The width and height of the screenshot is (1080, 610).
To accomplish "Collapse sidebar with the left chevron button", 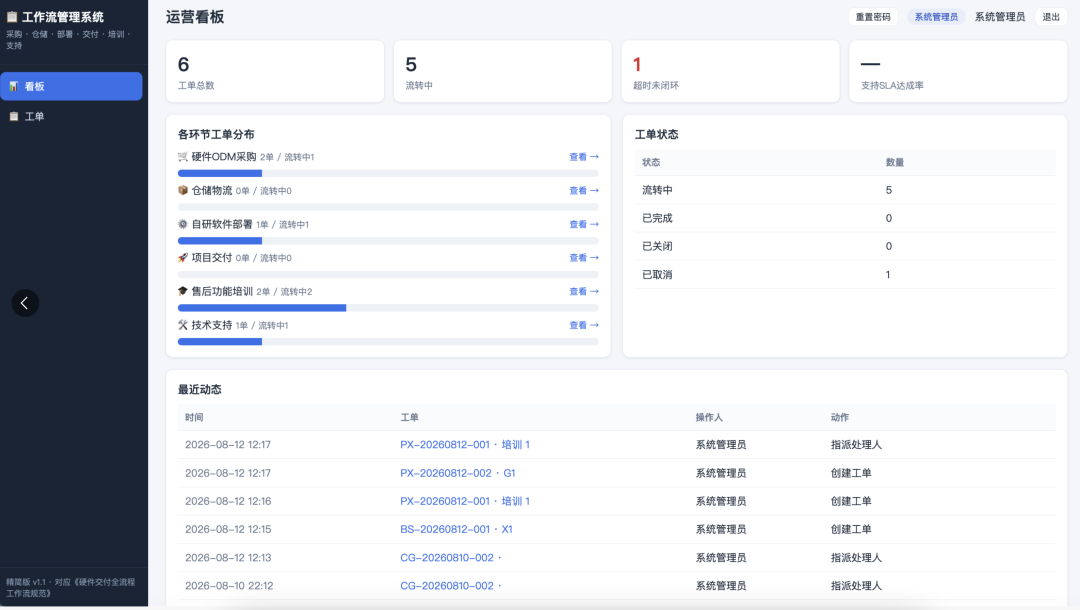I will tap(25, 303).
